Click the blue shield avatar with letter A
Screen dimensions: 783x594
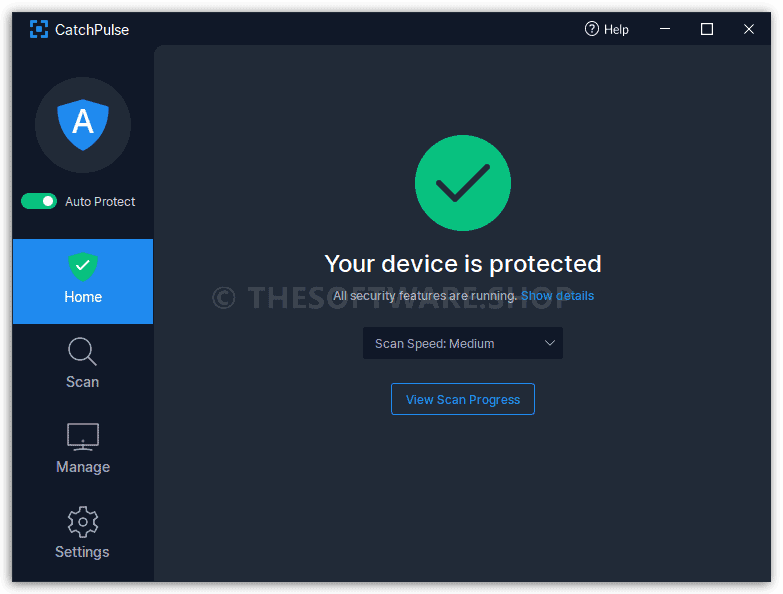tap(83, 125)
